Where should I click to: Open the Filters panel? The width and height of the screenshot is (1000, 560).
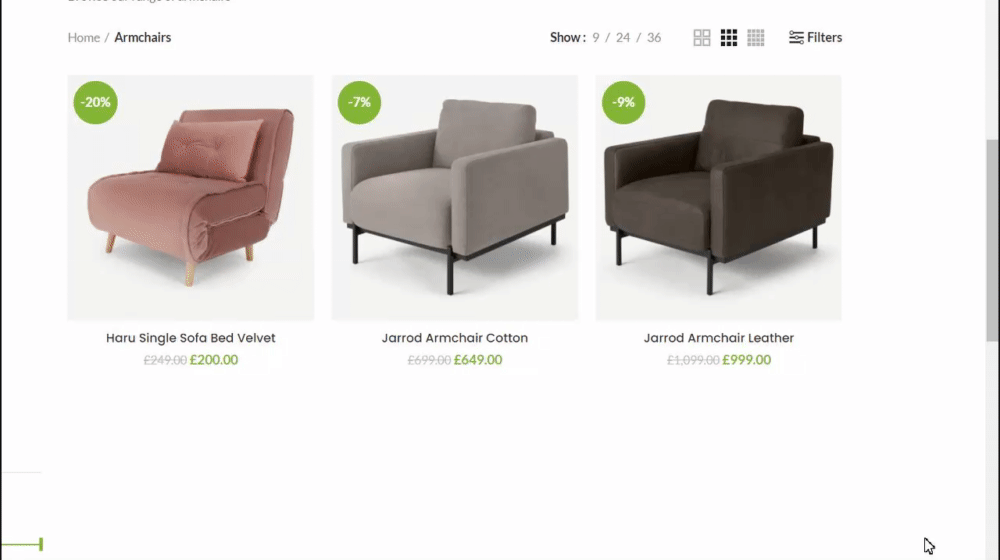815,38
